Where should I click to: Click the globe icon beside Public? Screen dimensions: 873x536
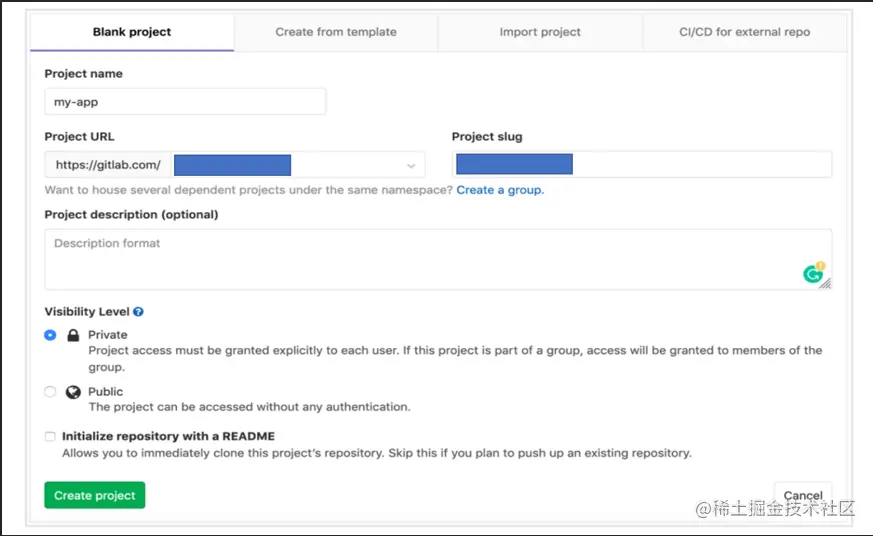73,392
